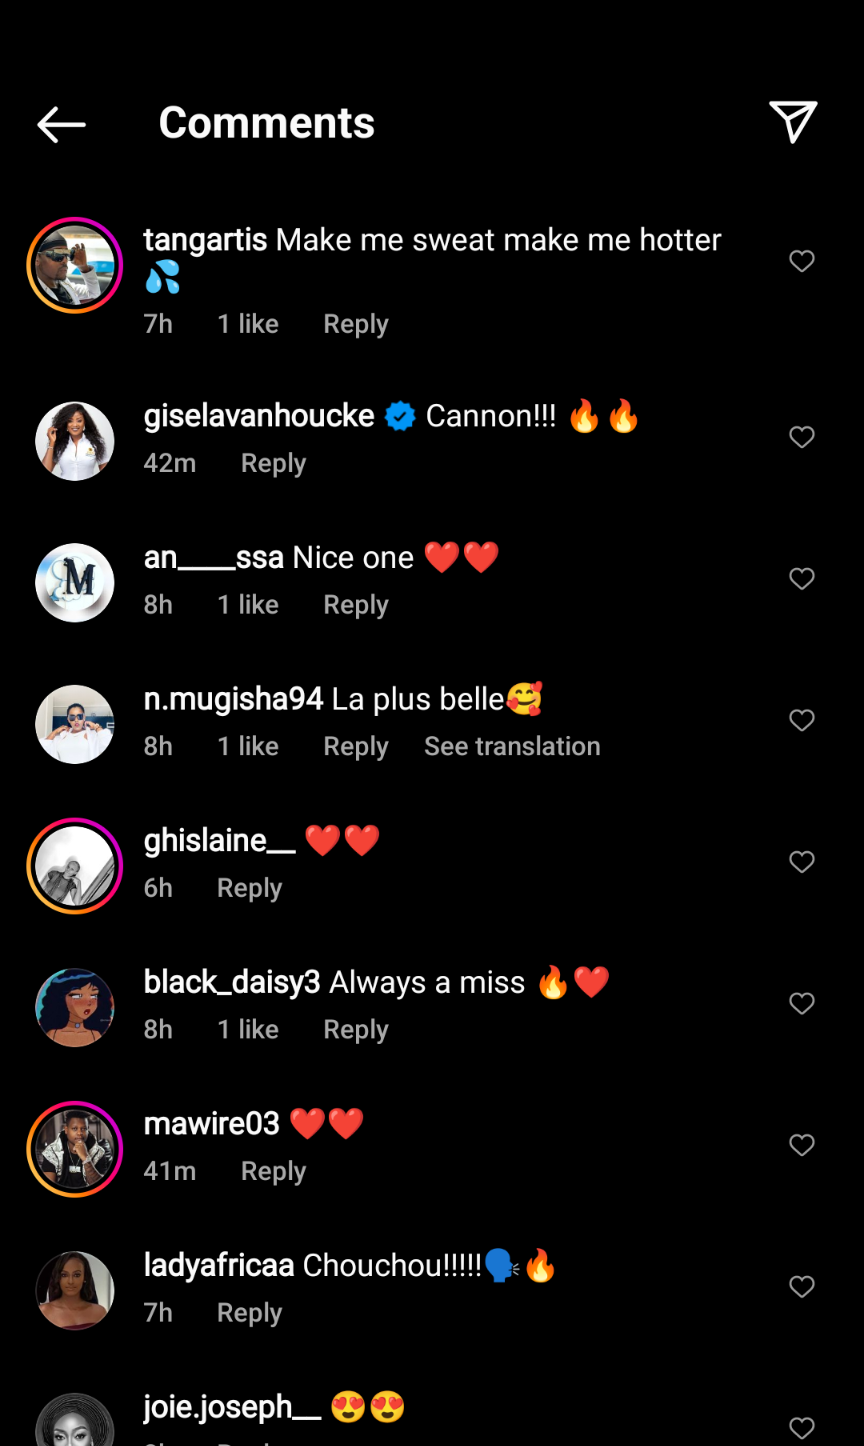The image size is (864, 1446).
Task: Open the joie.joseph__ username profile
Action: 233,1407
